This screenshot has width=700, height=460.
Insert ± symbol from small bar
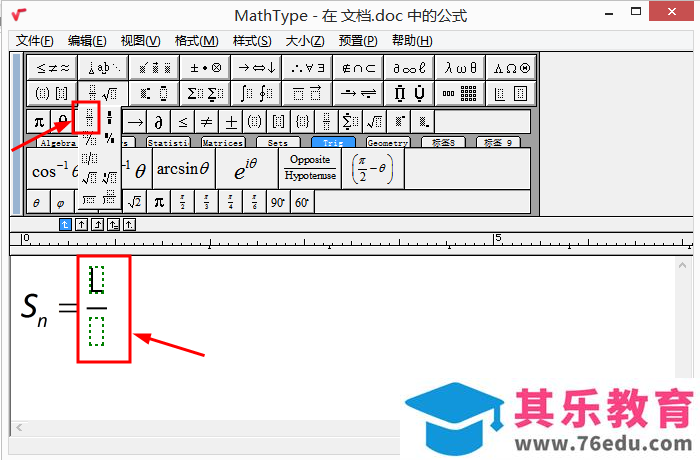231,121
